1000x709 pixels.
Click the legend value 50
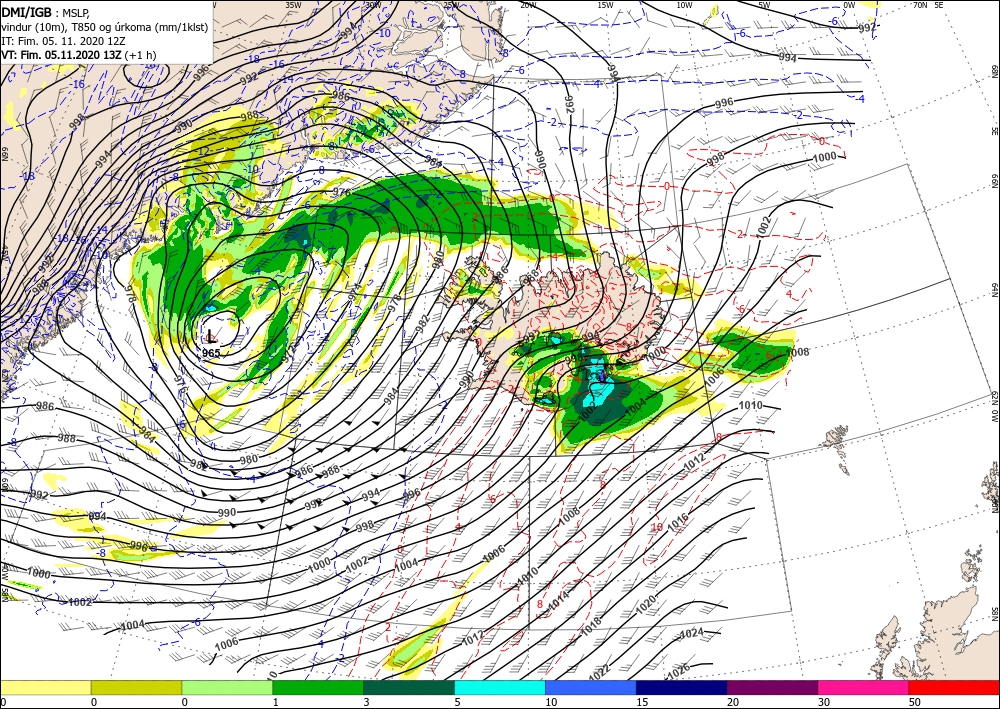914,702
